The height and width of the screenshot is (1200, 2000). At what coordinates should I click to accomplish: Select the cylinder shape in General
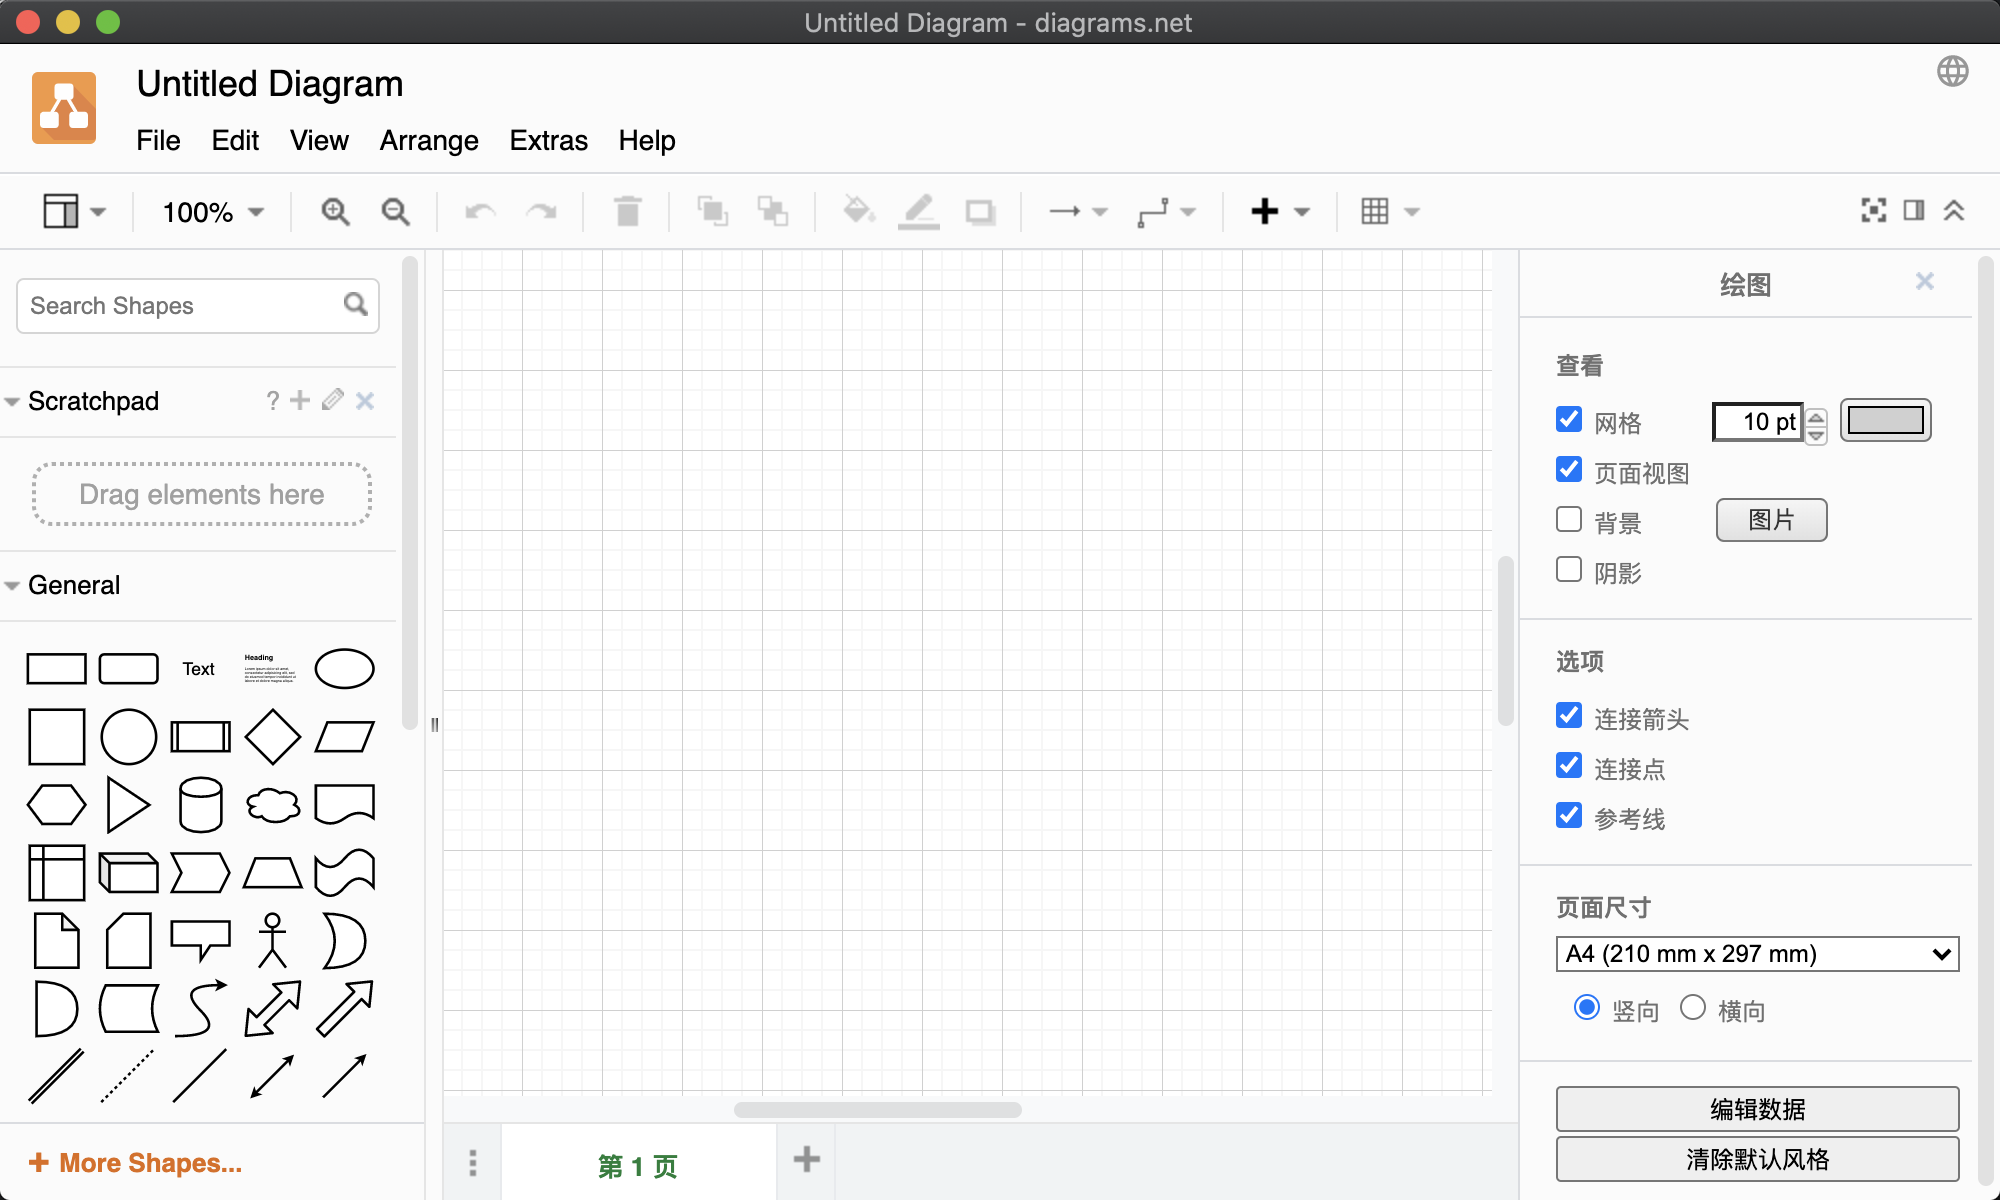click(200, 805)
